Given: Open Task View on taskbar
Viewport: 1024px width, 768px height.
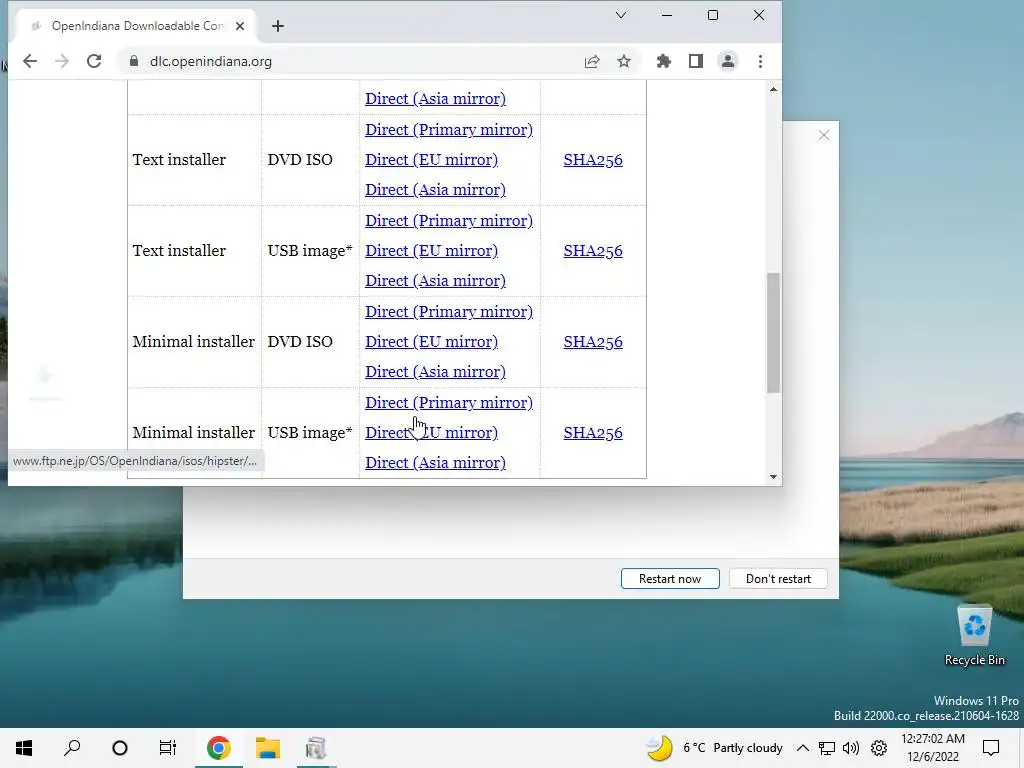Looking at the screenshot, I should [168, 748].
